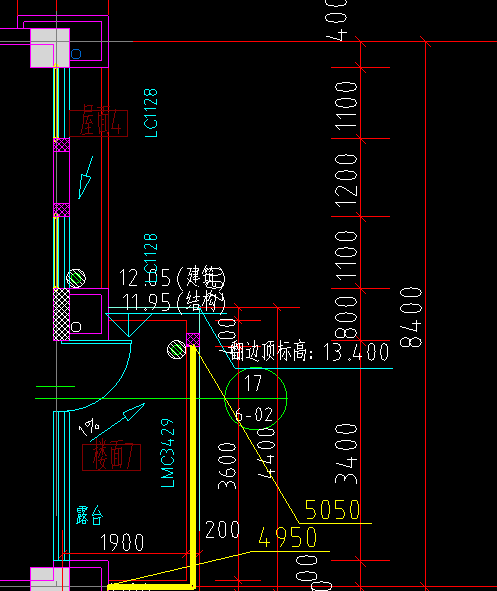497x591 pixels.
Task: Select the 4400 vertical dimension
Action: pos(267,453)
